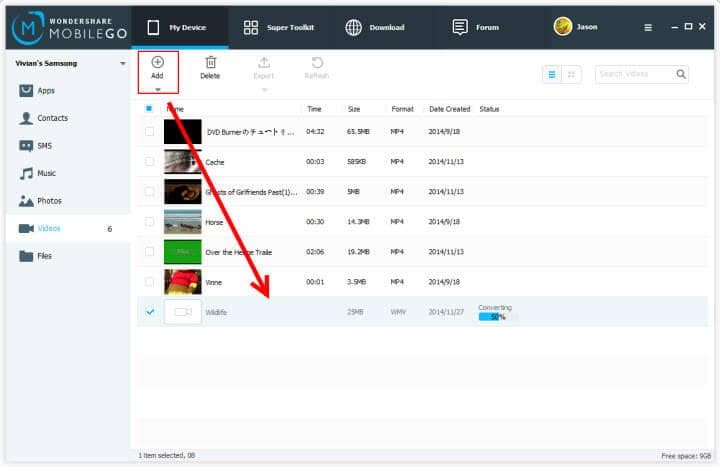Click the DVD Burner video thumbnail
Screen dimensions: 720x467
tap(183, 132)
